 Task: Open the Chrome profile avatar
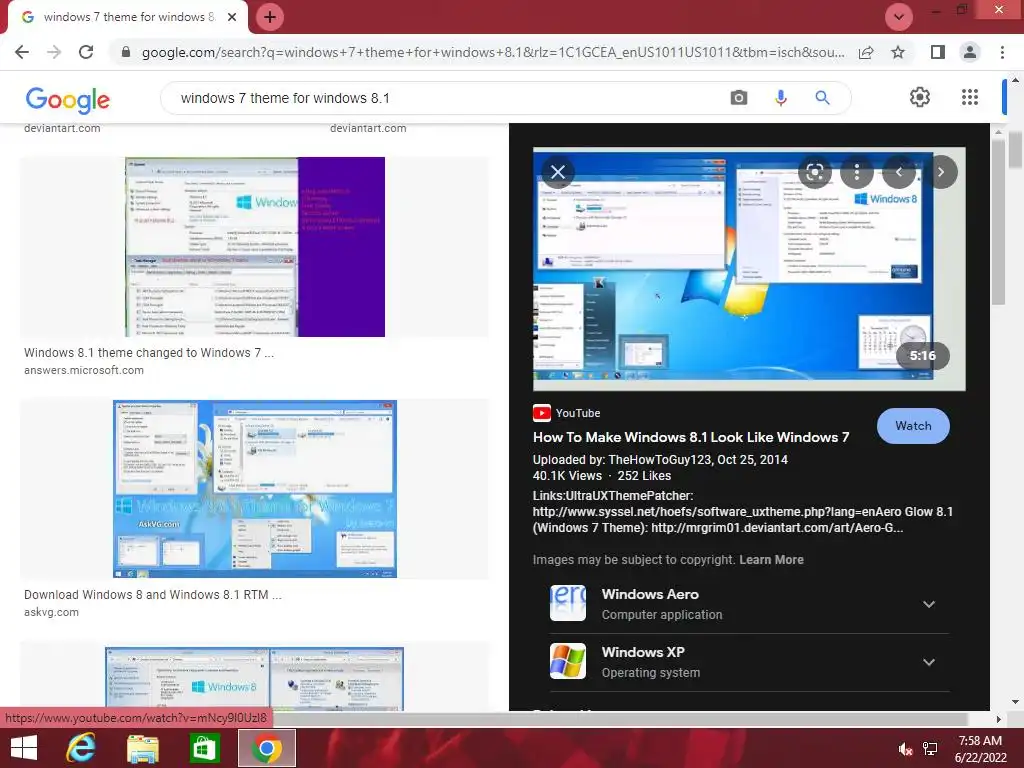pyautogui.click(x=970, y=52)
